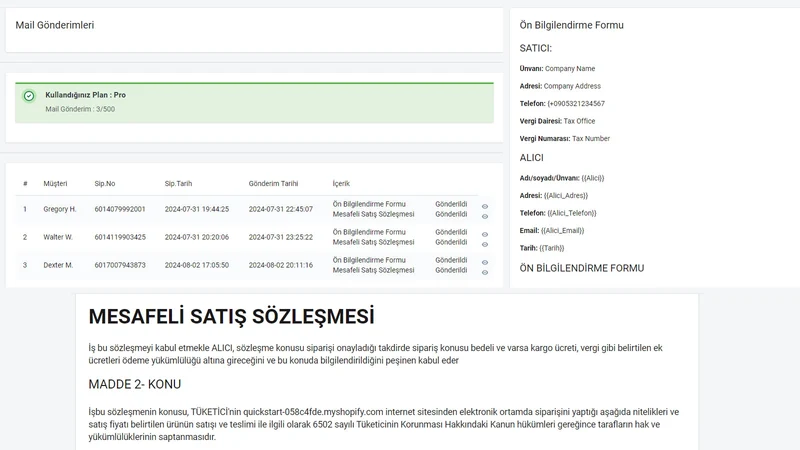800x450 pixels.
Task: Click the 'MESAFELİ SATIŞ SÖZLEŞMESİ' title
Action: [232, 316]
